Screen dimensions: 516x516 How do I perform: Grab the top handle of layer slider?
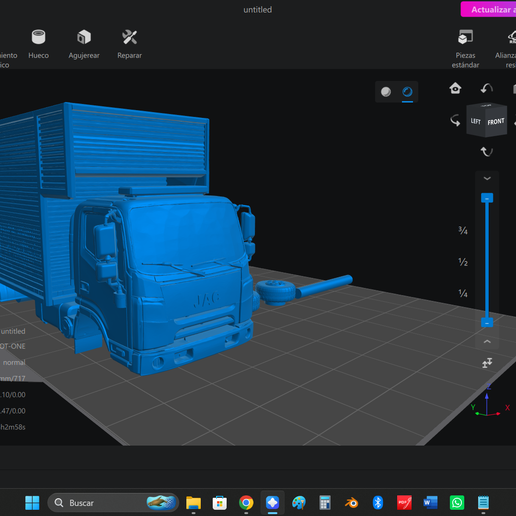click(x=487, y=198)
